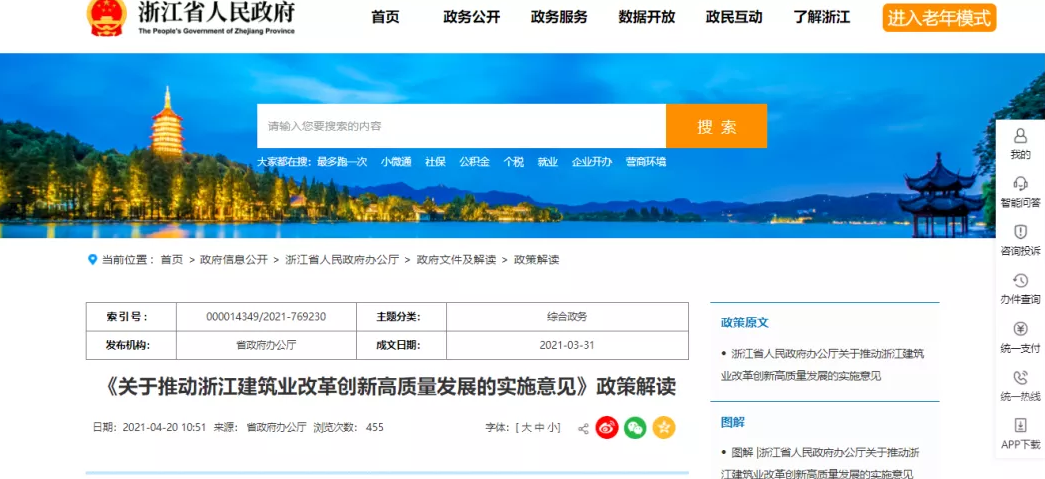Open the 我的 user profile icon
The height and width of the screenshot is (479, 1045).
pyautogui.click(x=1020, y=136)
